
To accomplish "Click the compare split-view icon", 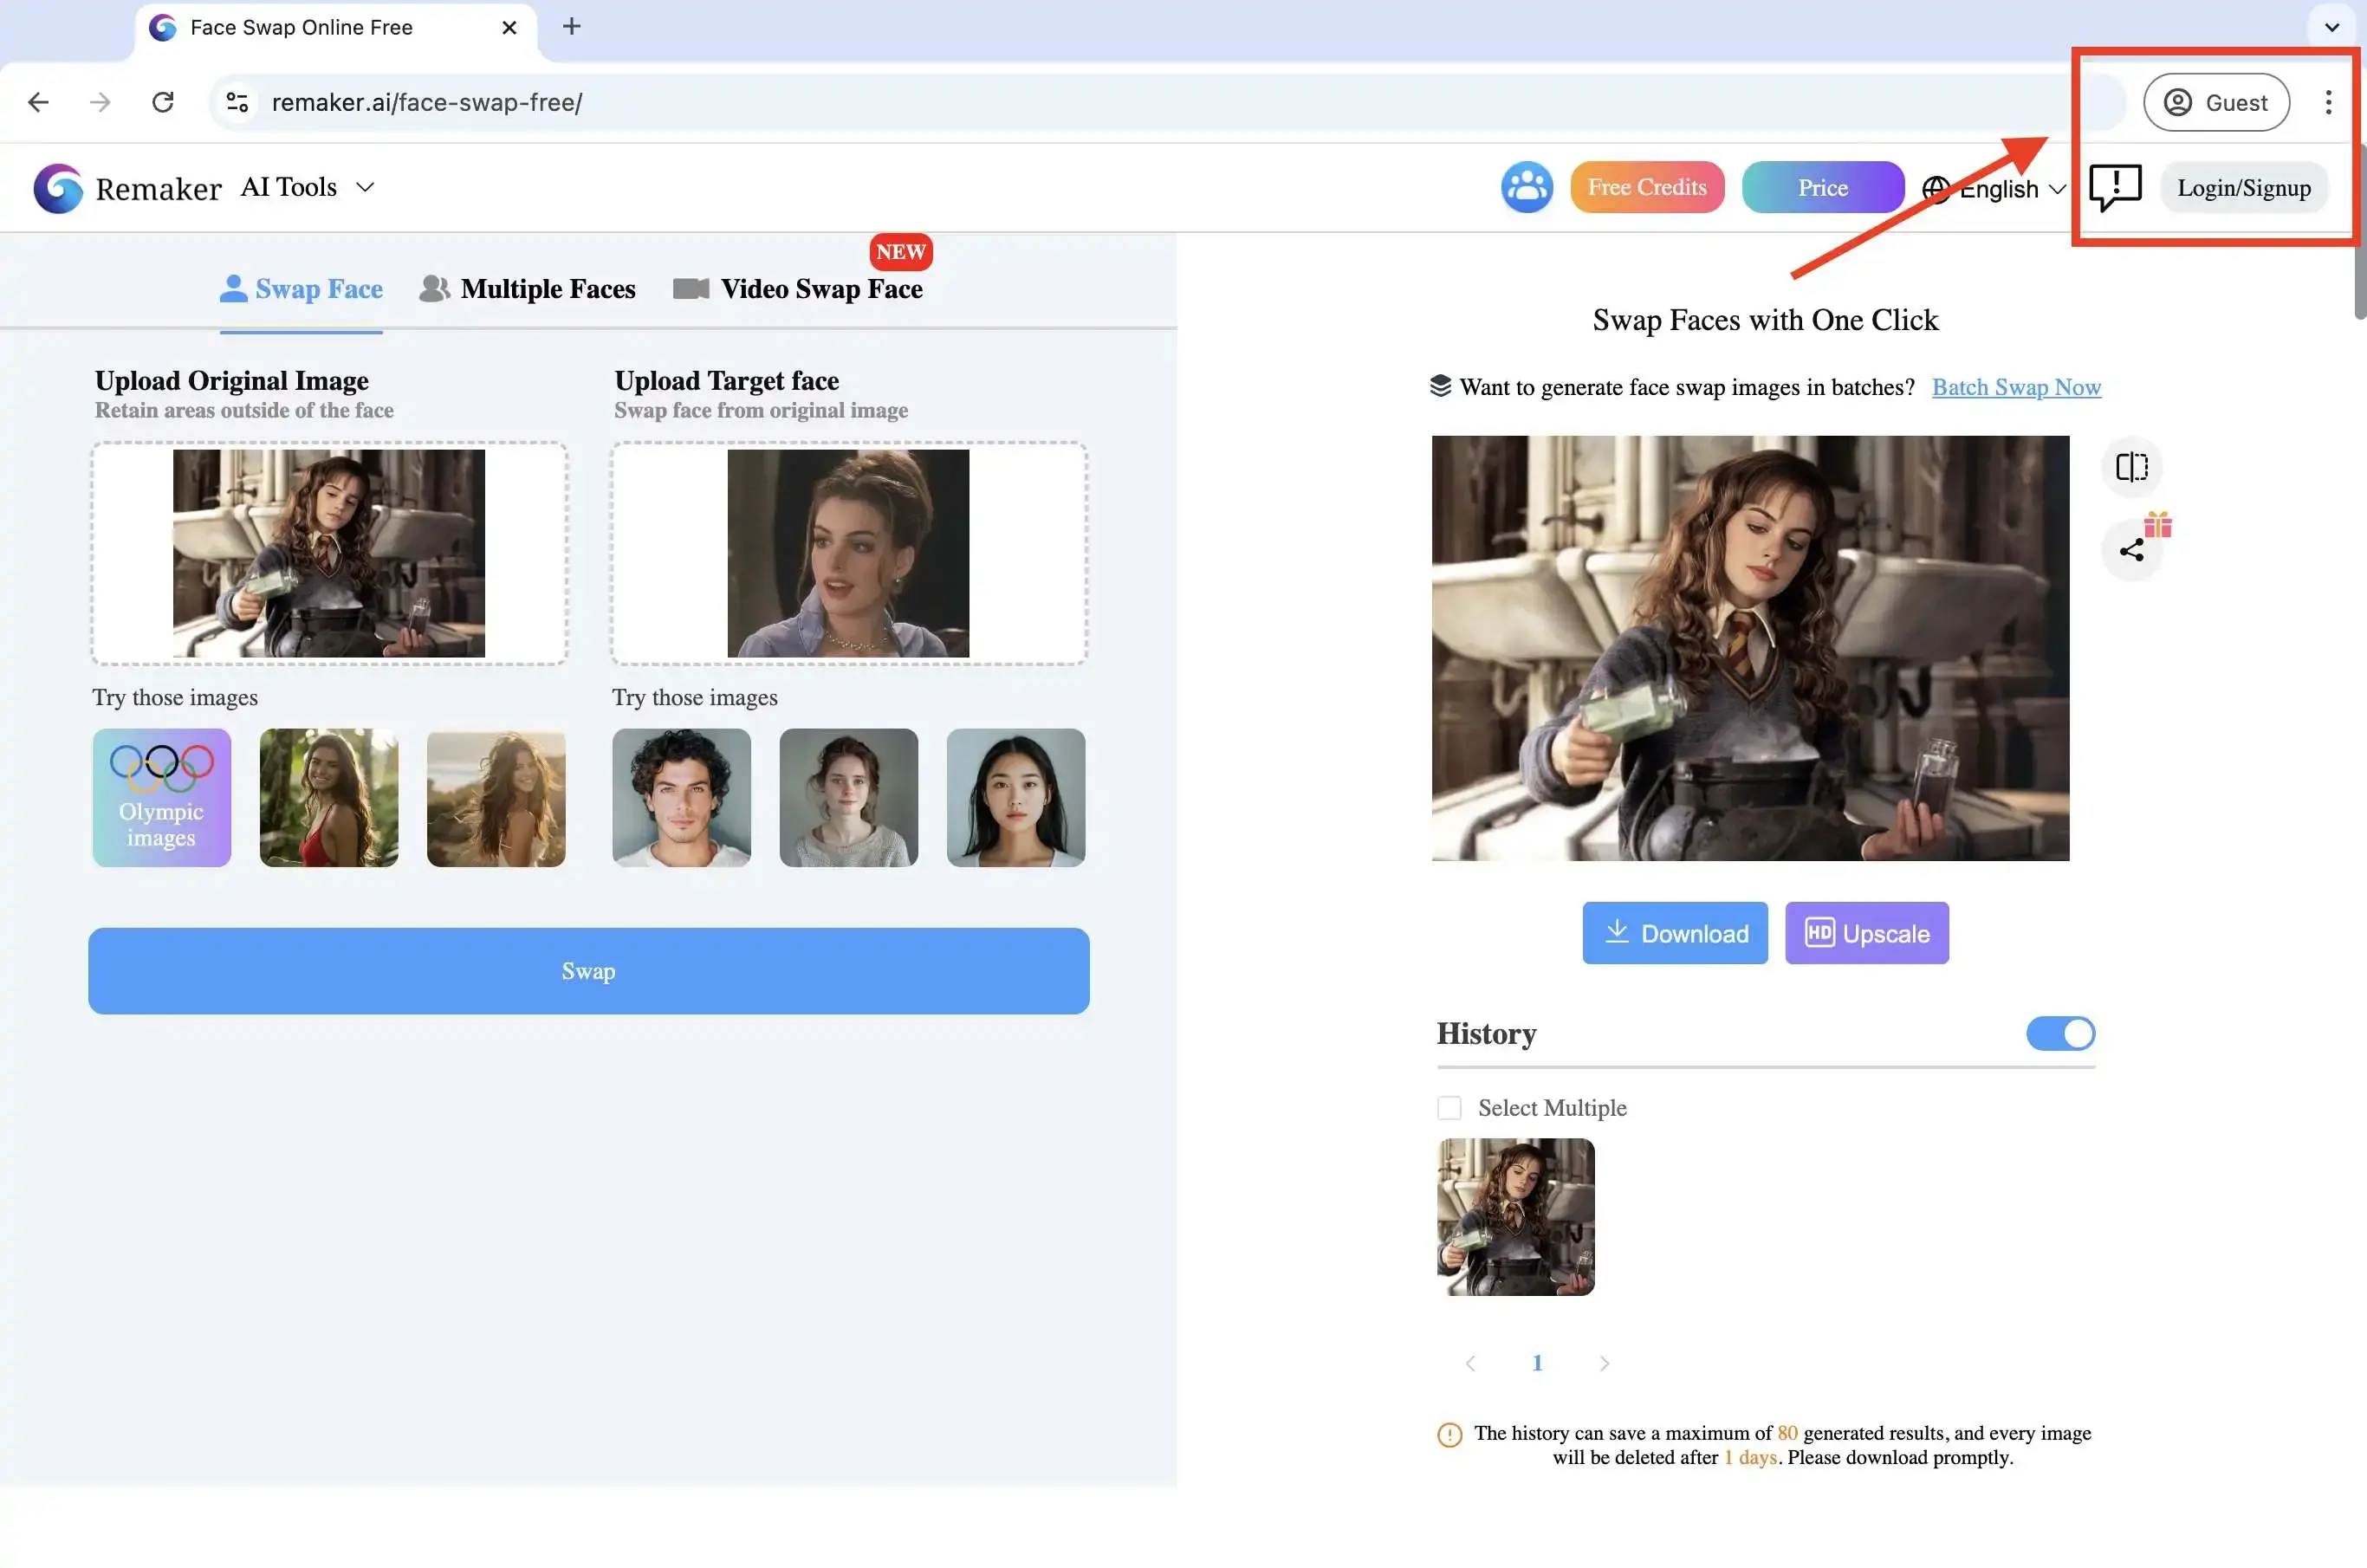I will click(x=2131, y=467).
